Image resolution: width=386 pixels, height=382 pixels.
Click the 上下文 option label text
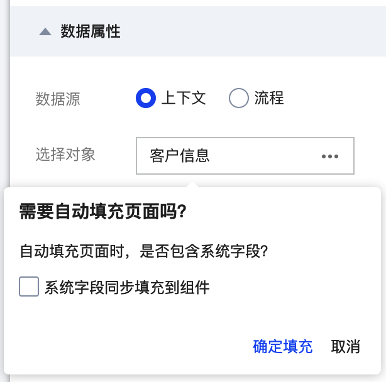(x=184, y=98)
